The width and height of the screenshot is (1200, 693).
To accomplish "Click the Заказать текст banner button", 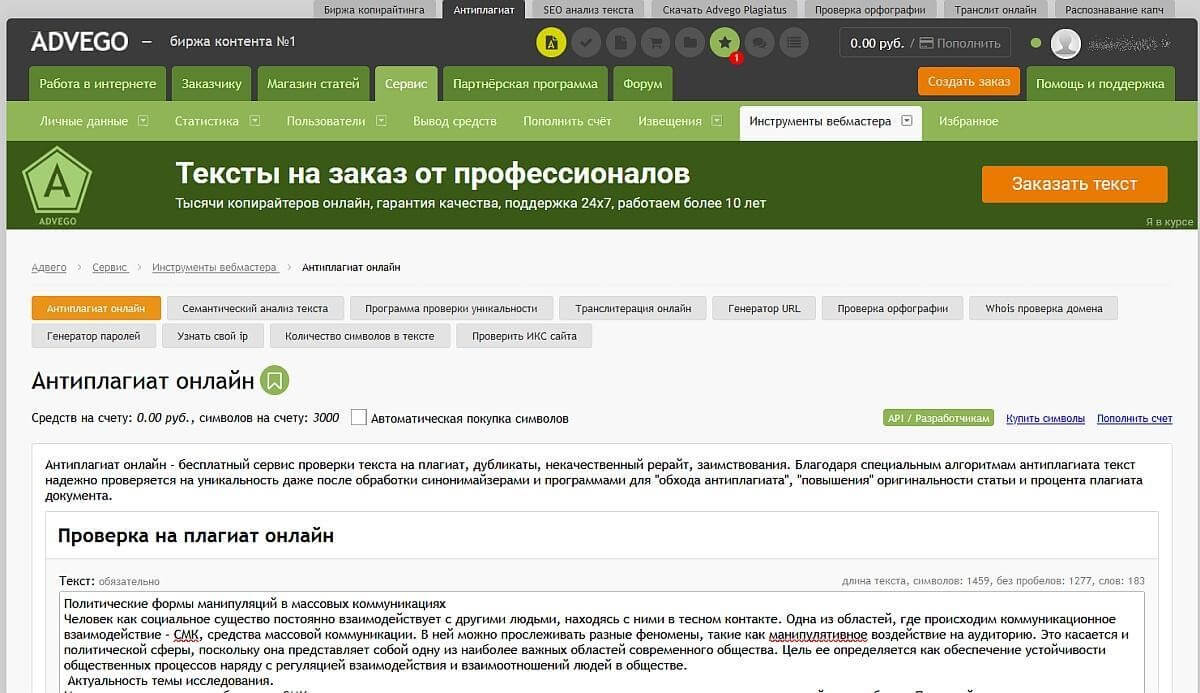I will (x=1074, y=184).
